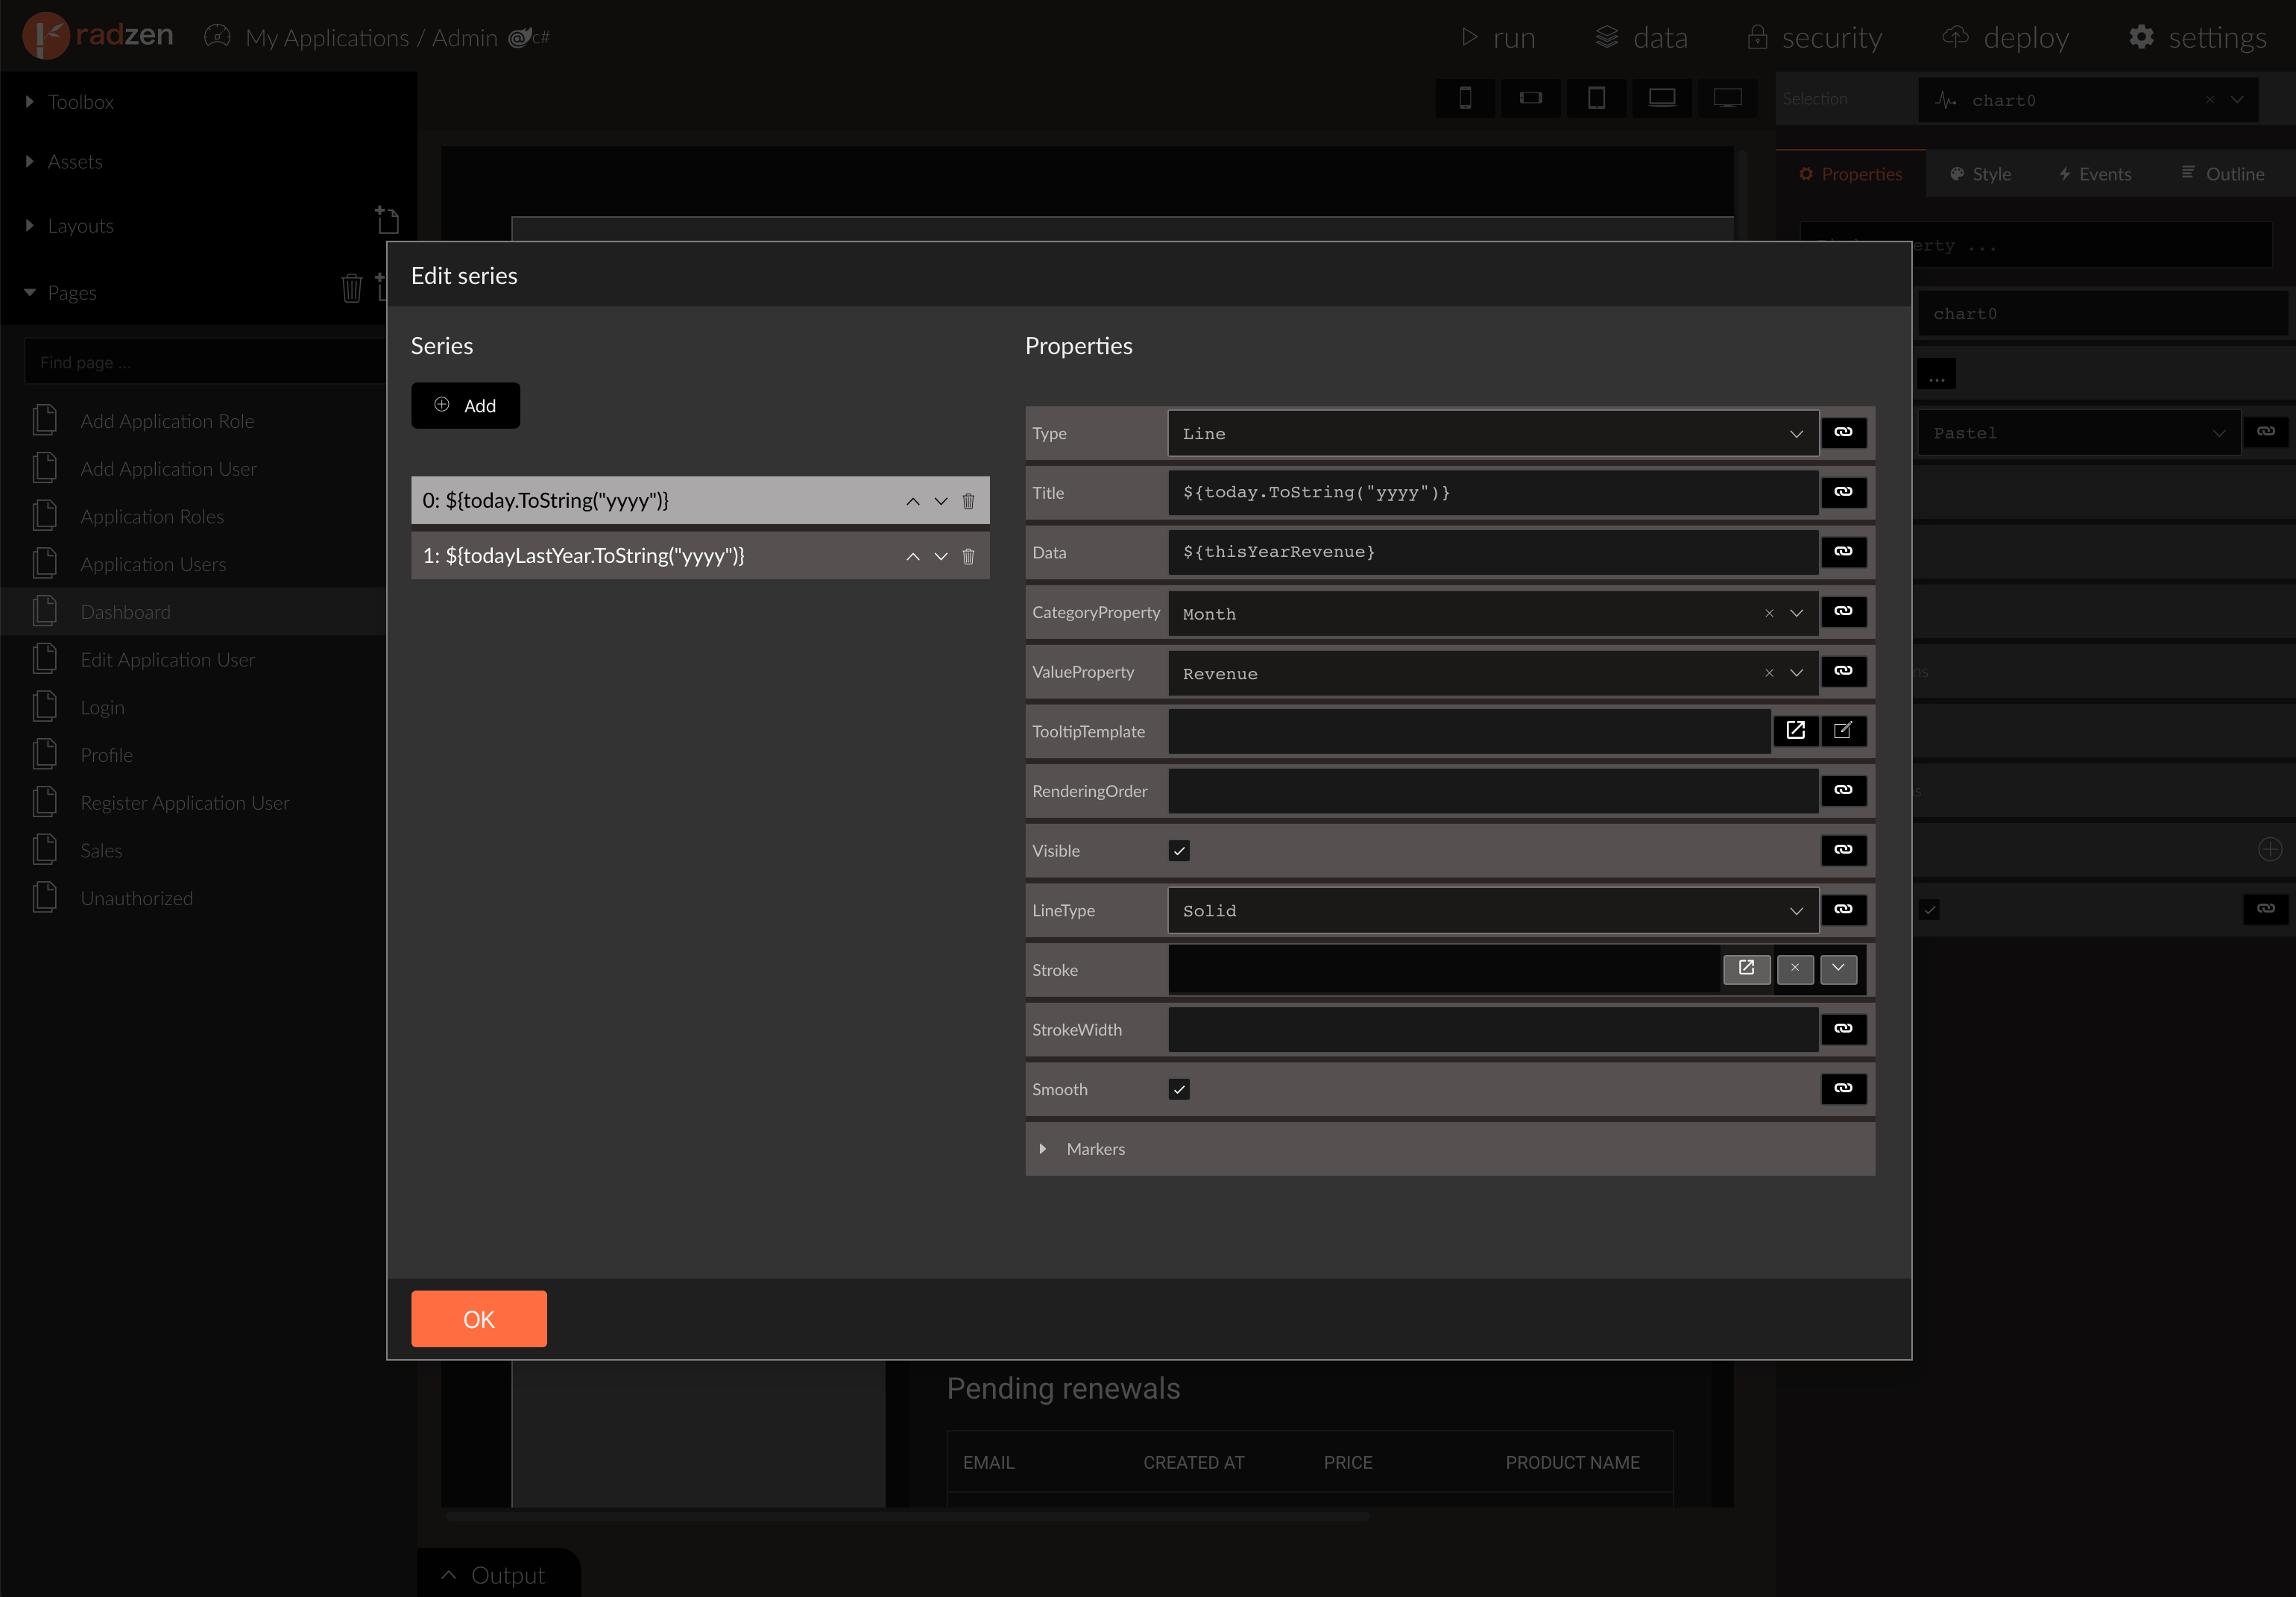Open the Stroke color dropdown arrow
Image resolution: width=2296 pixels, height=1597 pixels.
point(1838,969)
